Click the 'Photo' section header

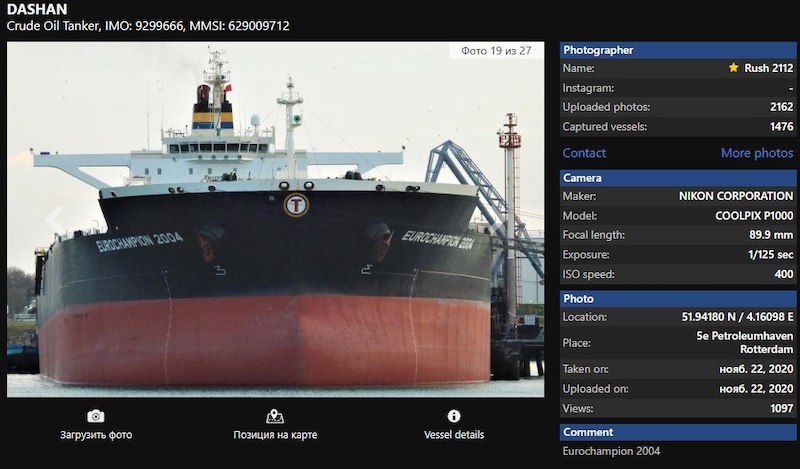(678, 299)
